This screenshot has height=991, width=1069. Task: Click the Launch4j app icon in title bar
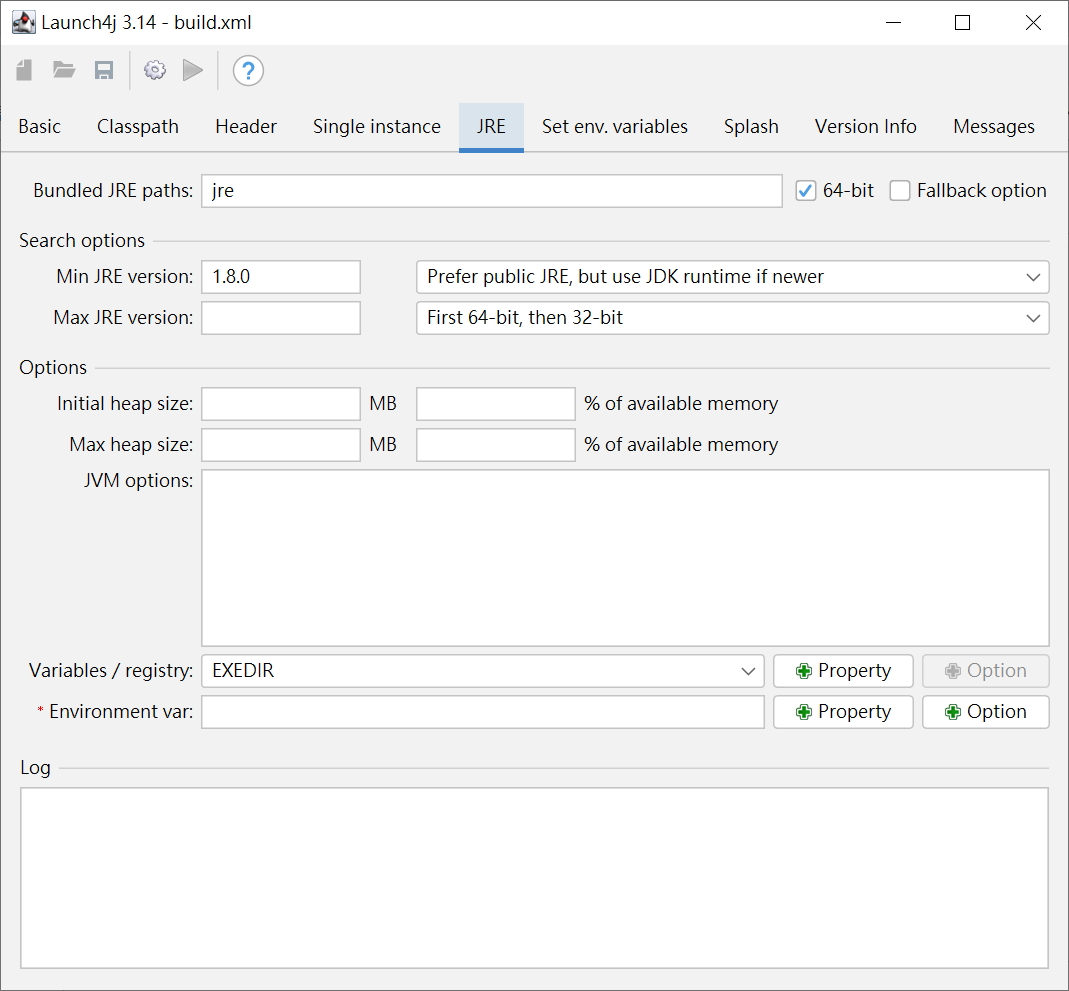click(23, 22)
